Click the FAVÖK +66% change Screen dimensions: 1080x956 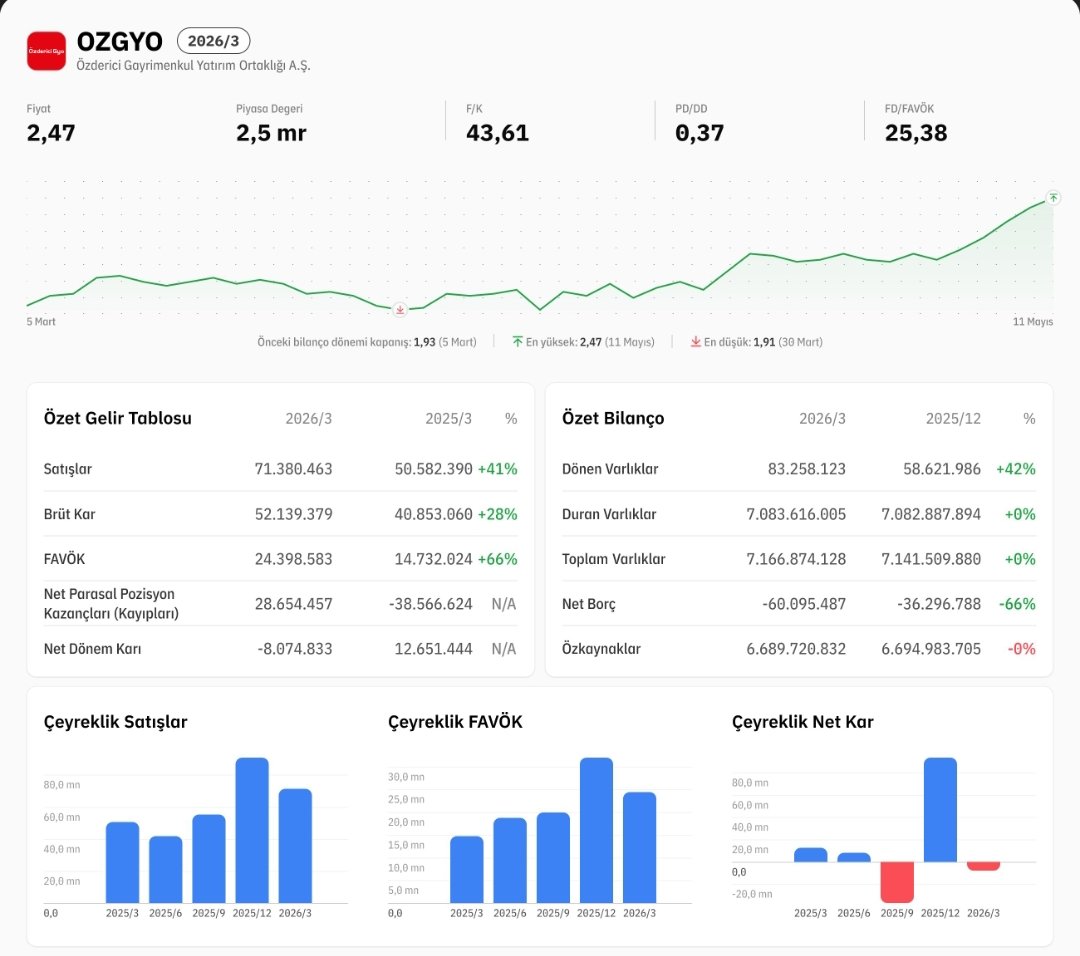point(497,559)
